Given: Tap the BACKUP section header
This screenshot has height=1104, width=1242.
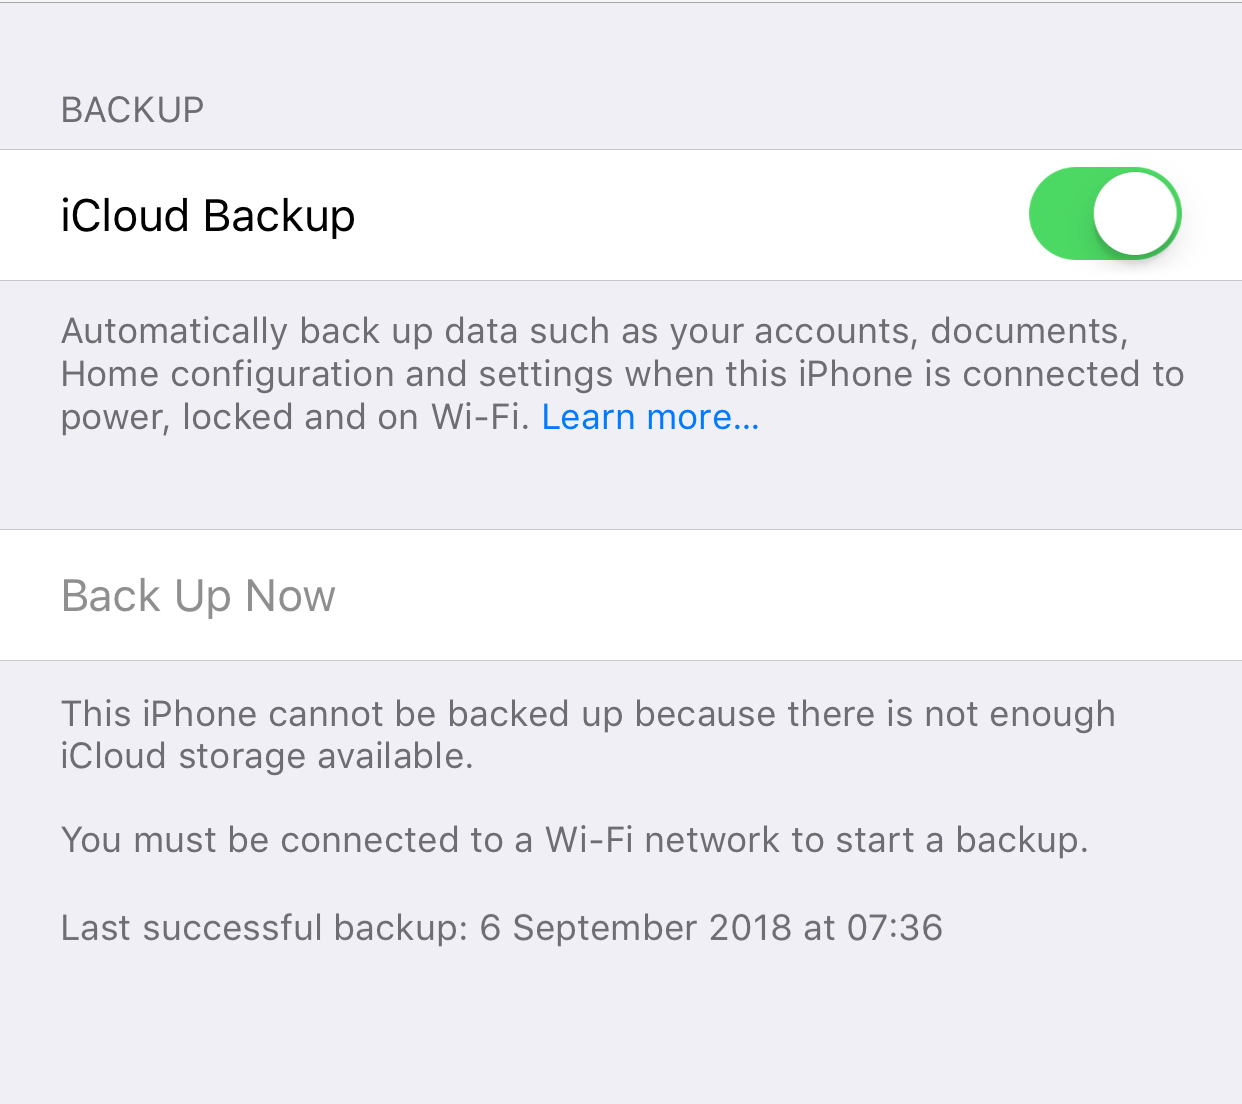Looking at the screenshot, I should click(x=133, y=110).
